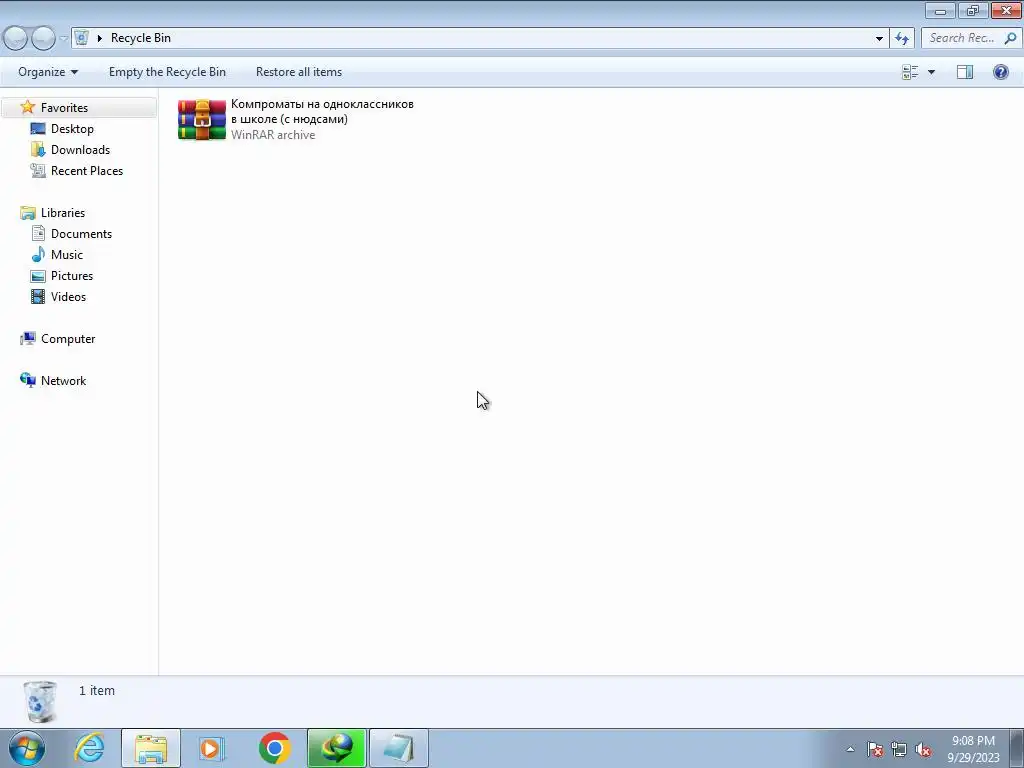Select Computer in navigation pane
Screen dimensions: 1024x768
click(x=68, y=339)
